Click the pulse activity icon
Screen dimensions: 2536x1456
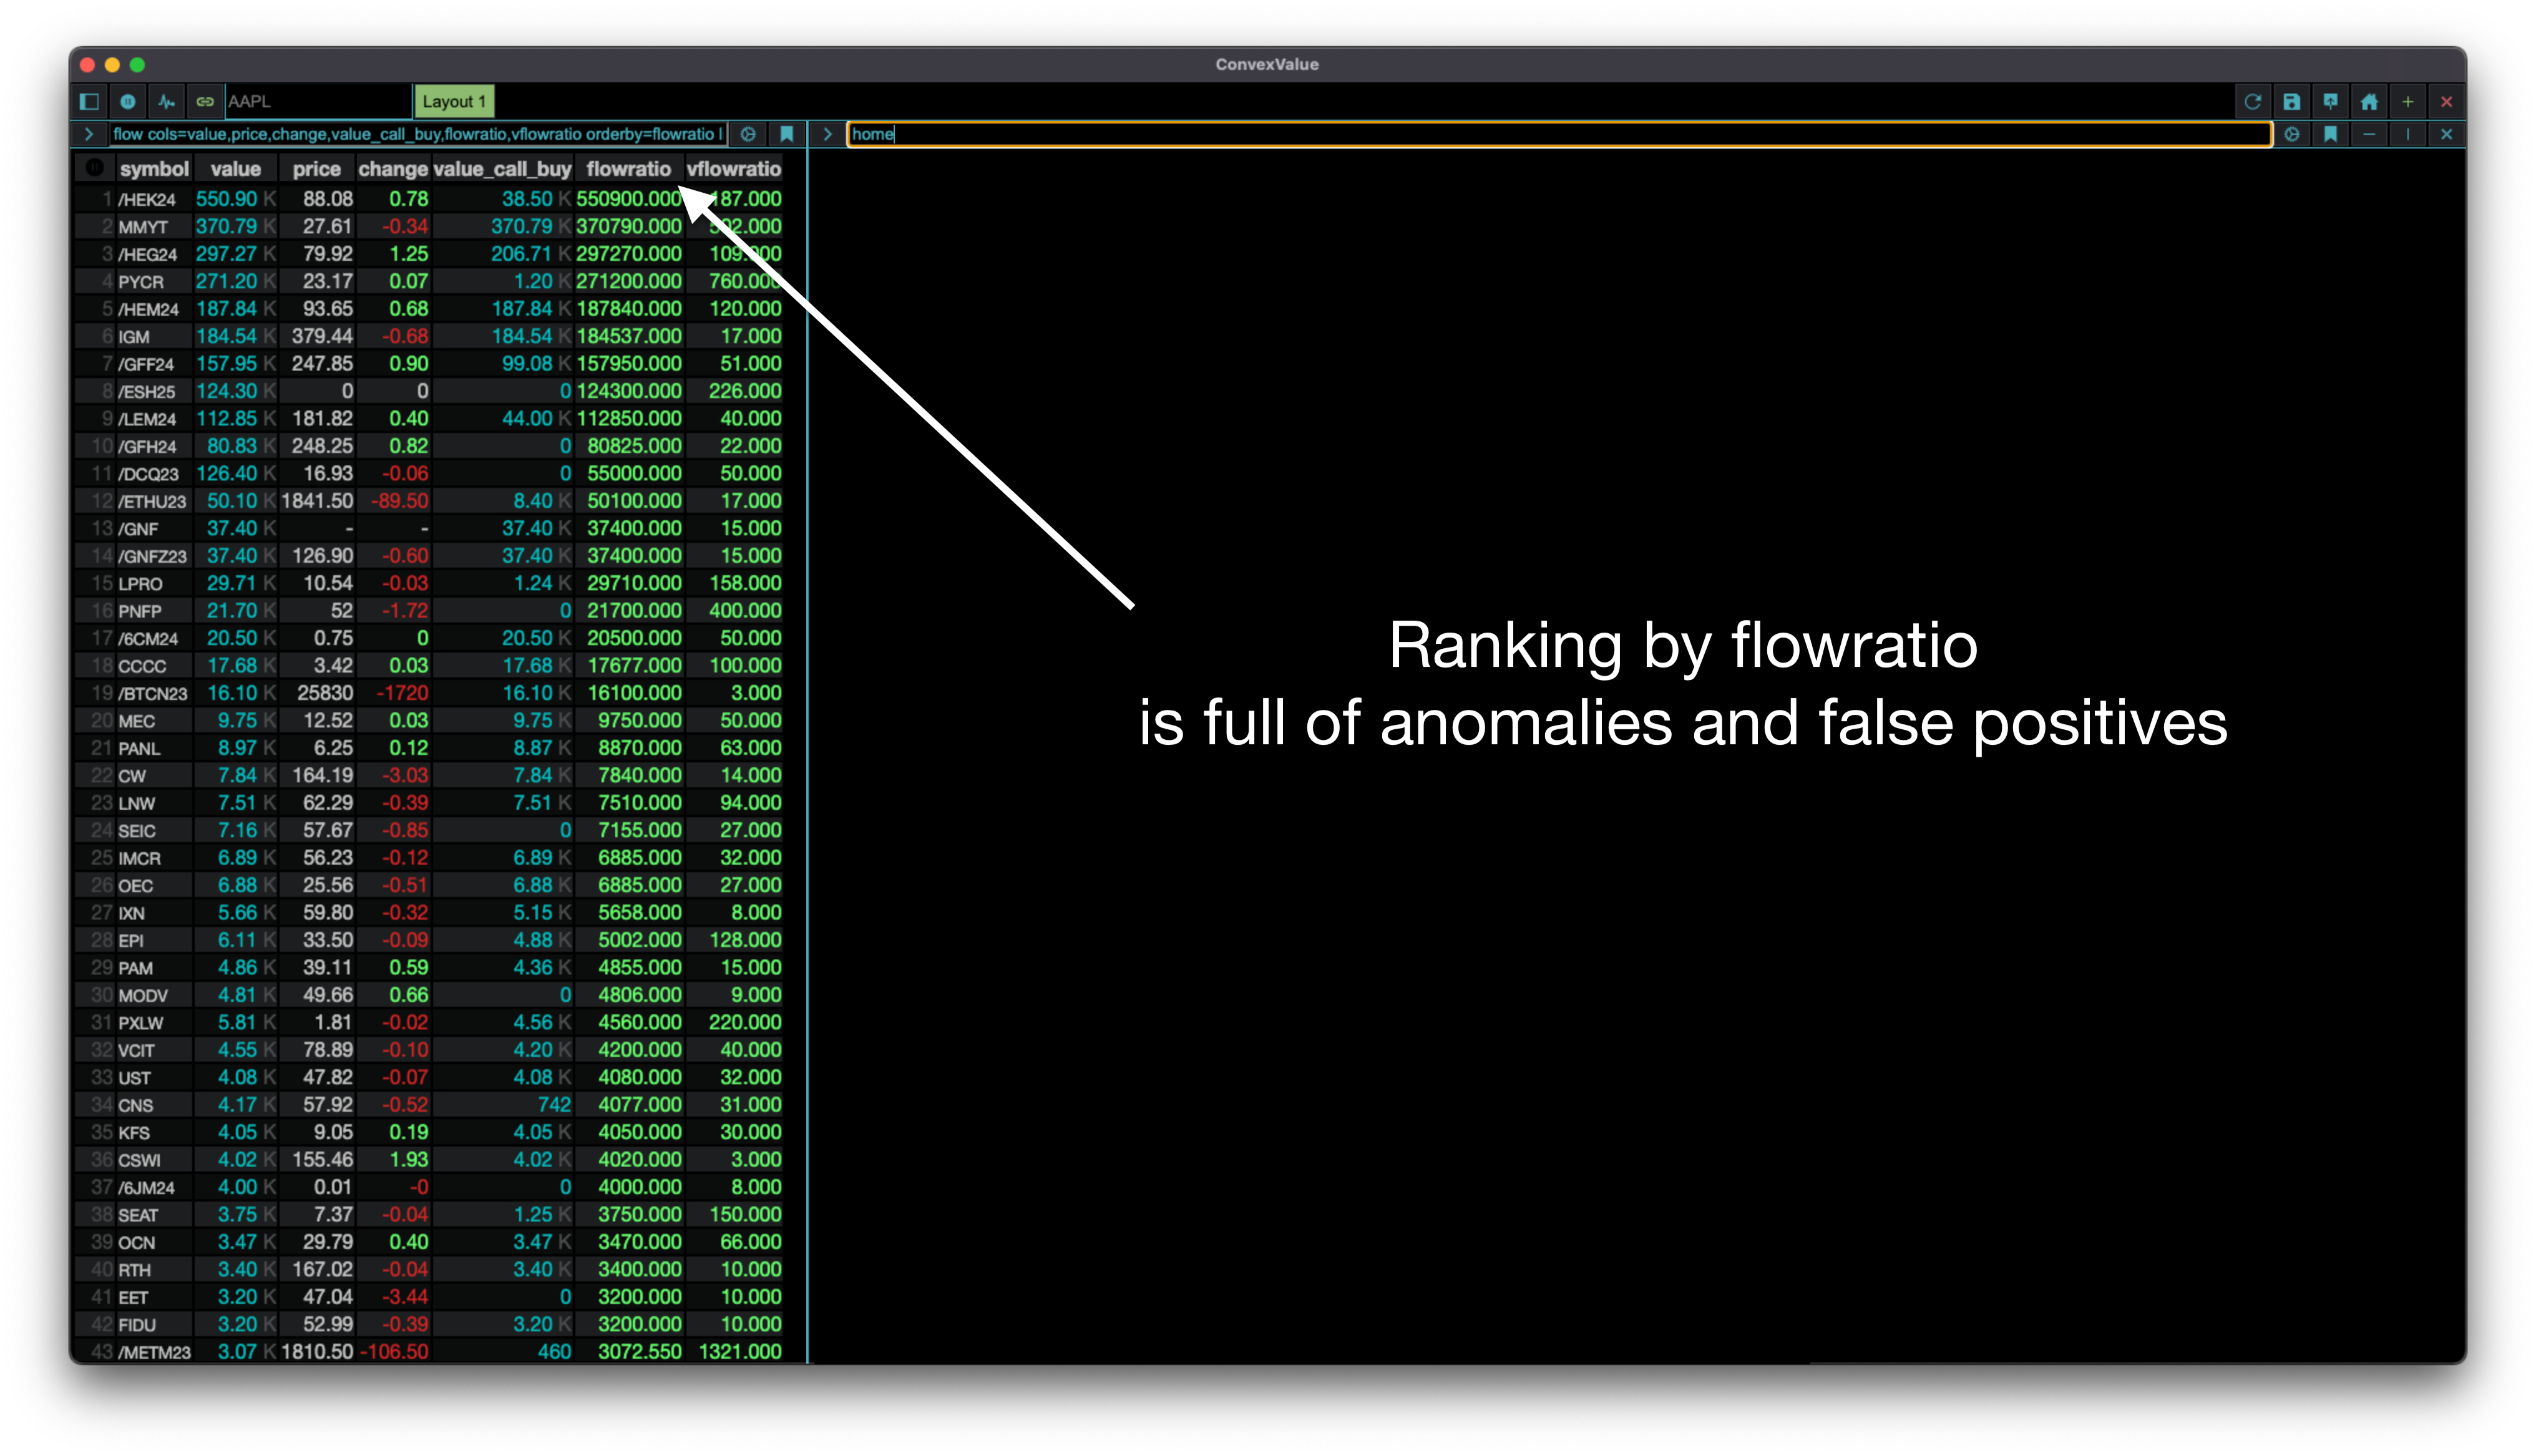coord(166,101)
